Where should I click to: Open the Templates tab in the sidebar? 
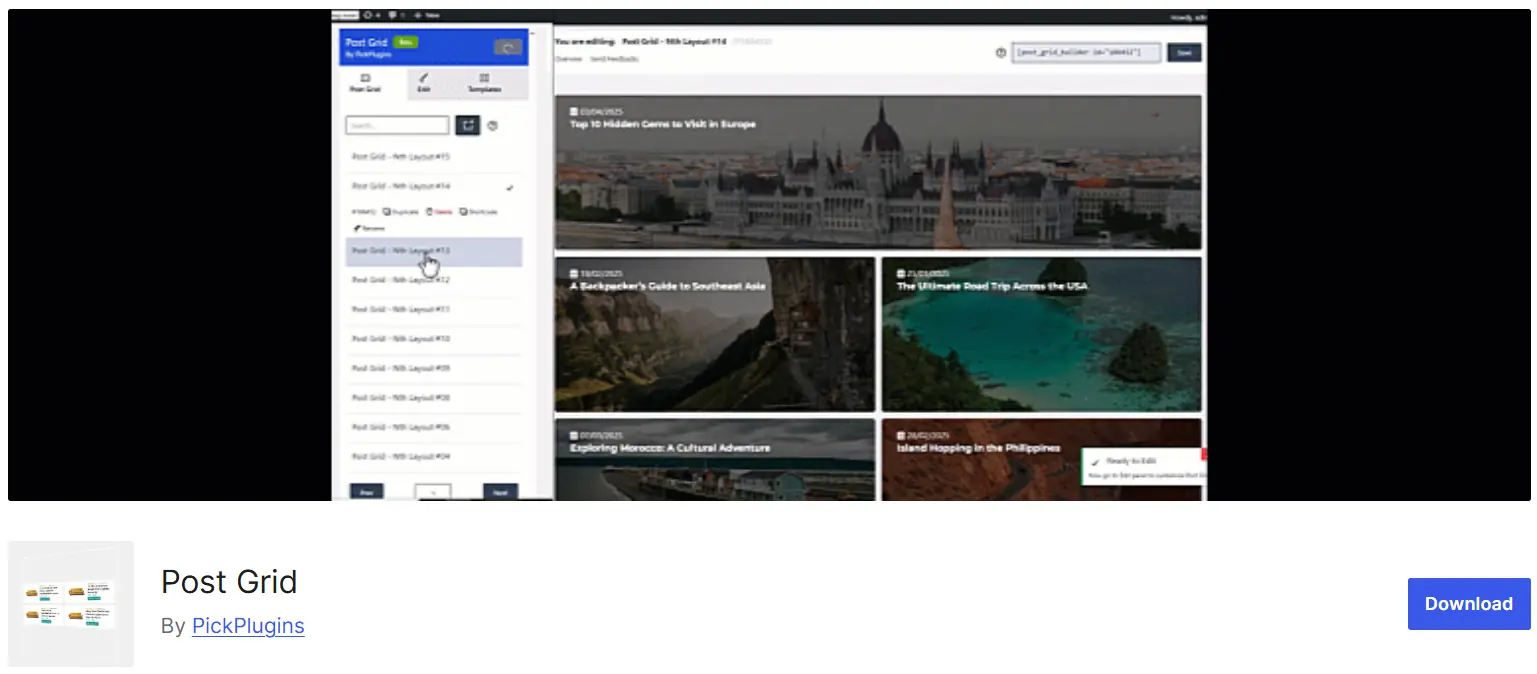coord(484,83)
